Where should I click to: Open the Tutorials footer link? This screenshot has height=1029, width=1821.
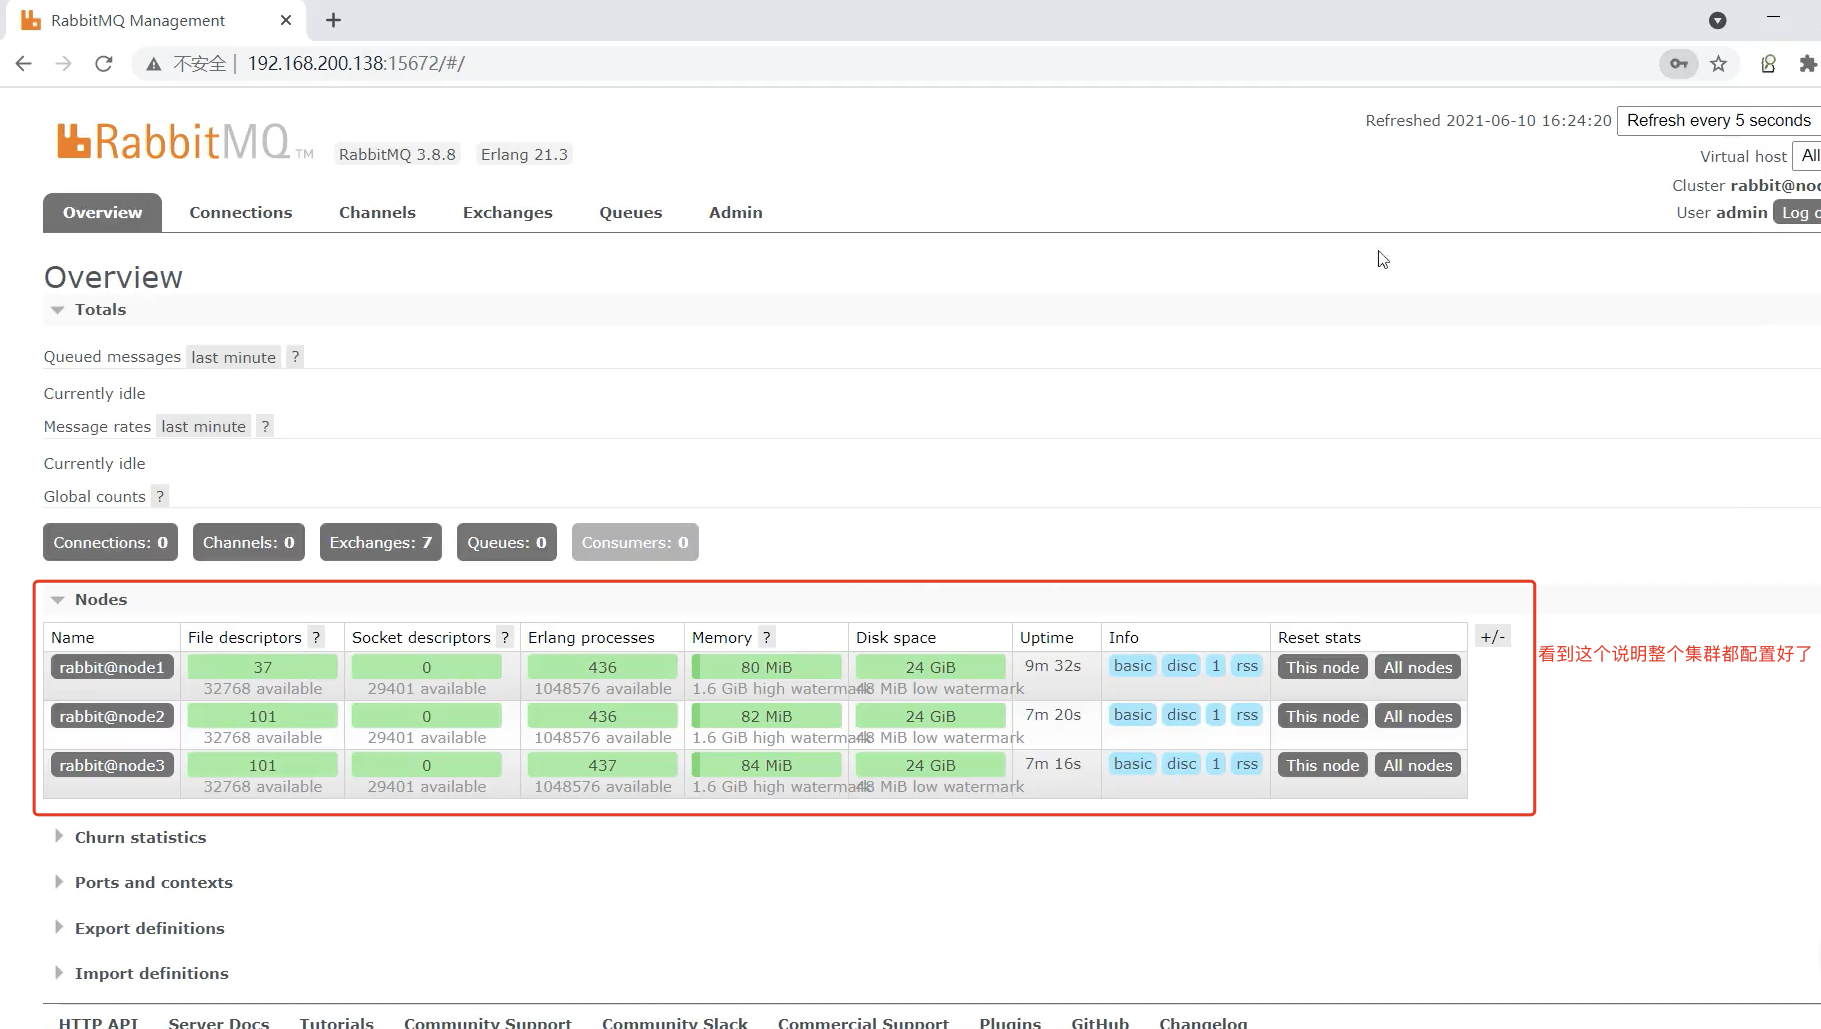[x=337, y=1022]
